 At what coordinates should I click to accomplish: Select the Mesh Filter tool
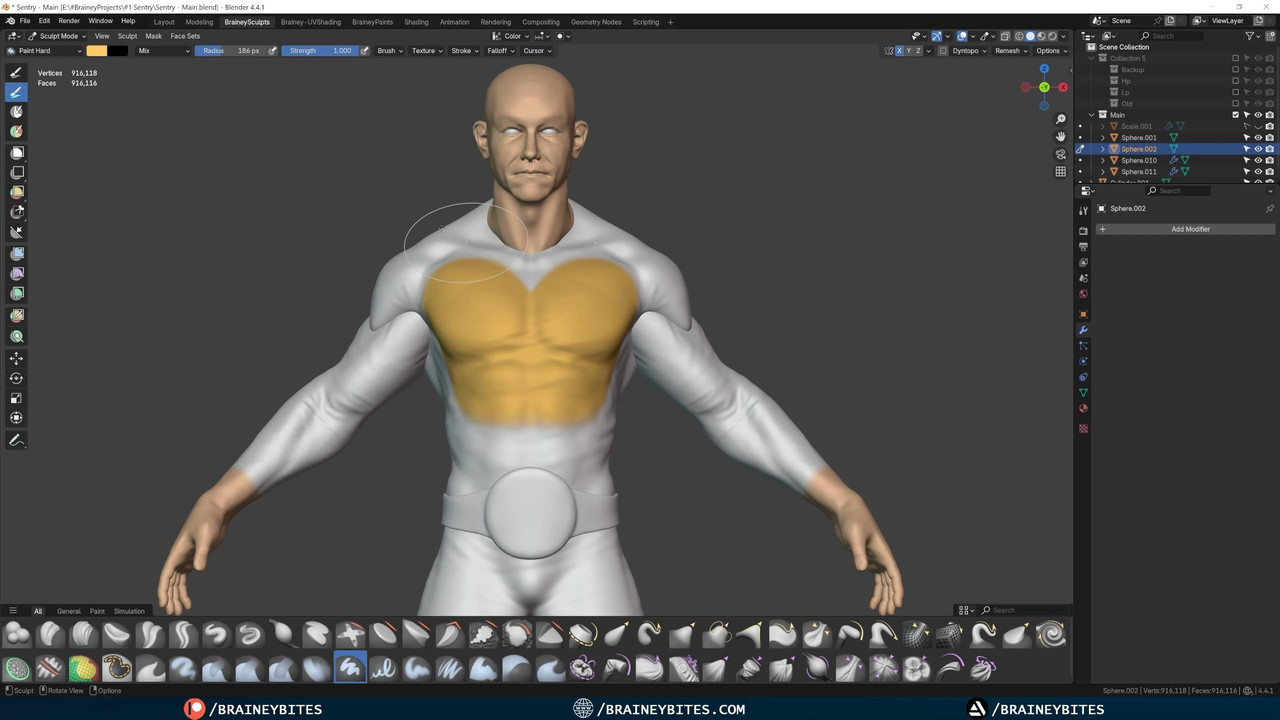tap(16, 254)
